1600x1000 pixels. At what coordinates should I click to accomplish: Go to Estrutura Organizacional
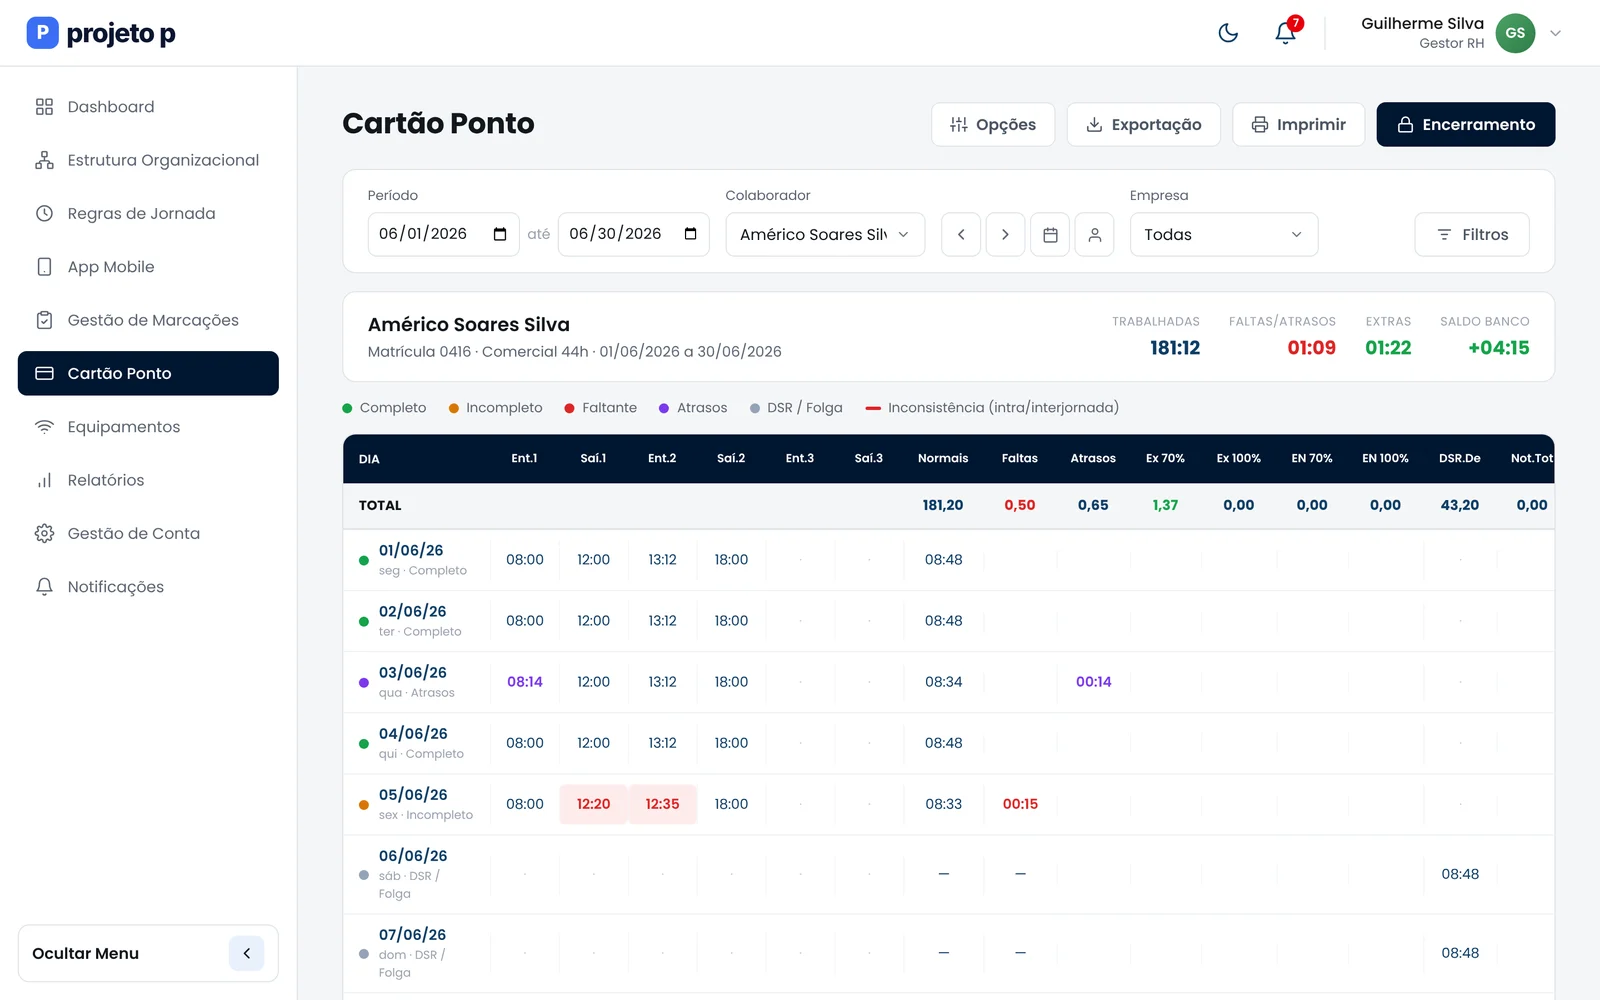click(x=148, y=160)
